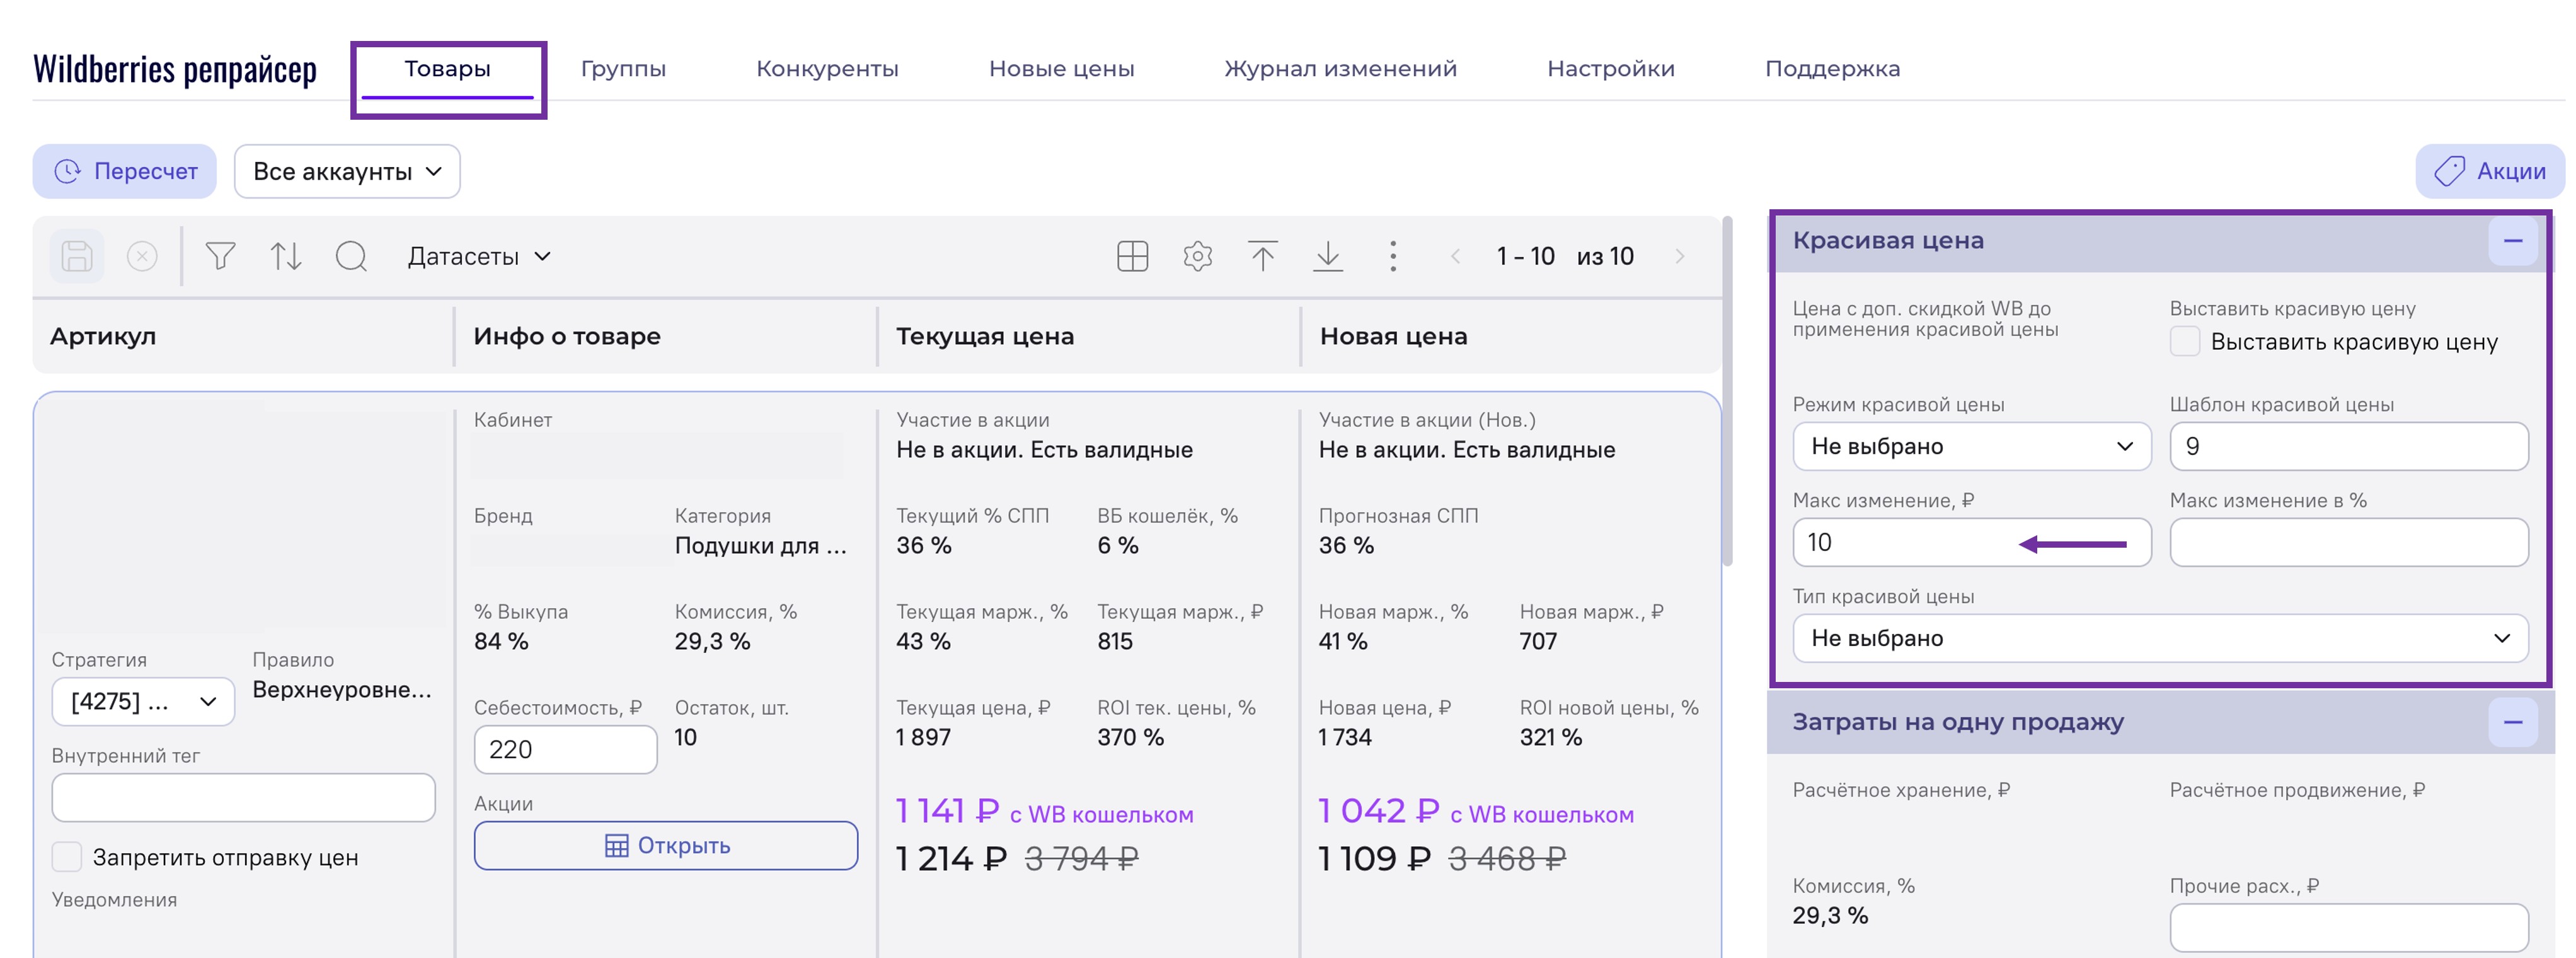Click the download arrow icon
2576x958 pixels.
[1327, 256]
